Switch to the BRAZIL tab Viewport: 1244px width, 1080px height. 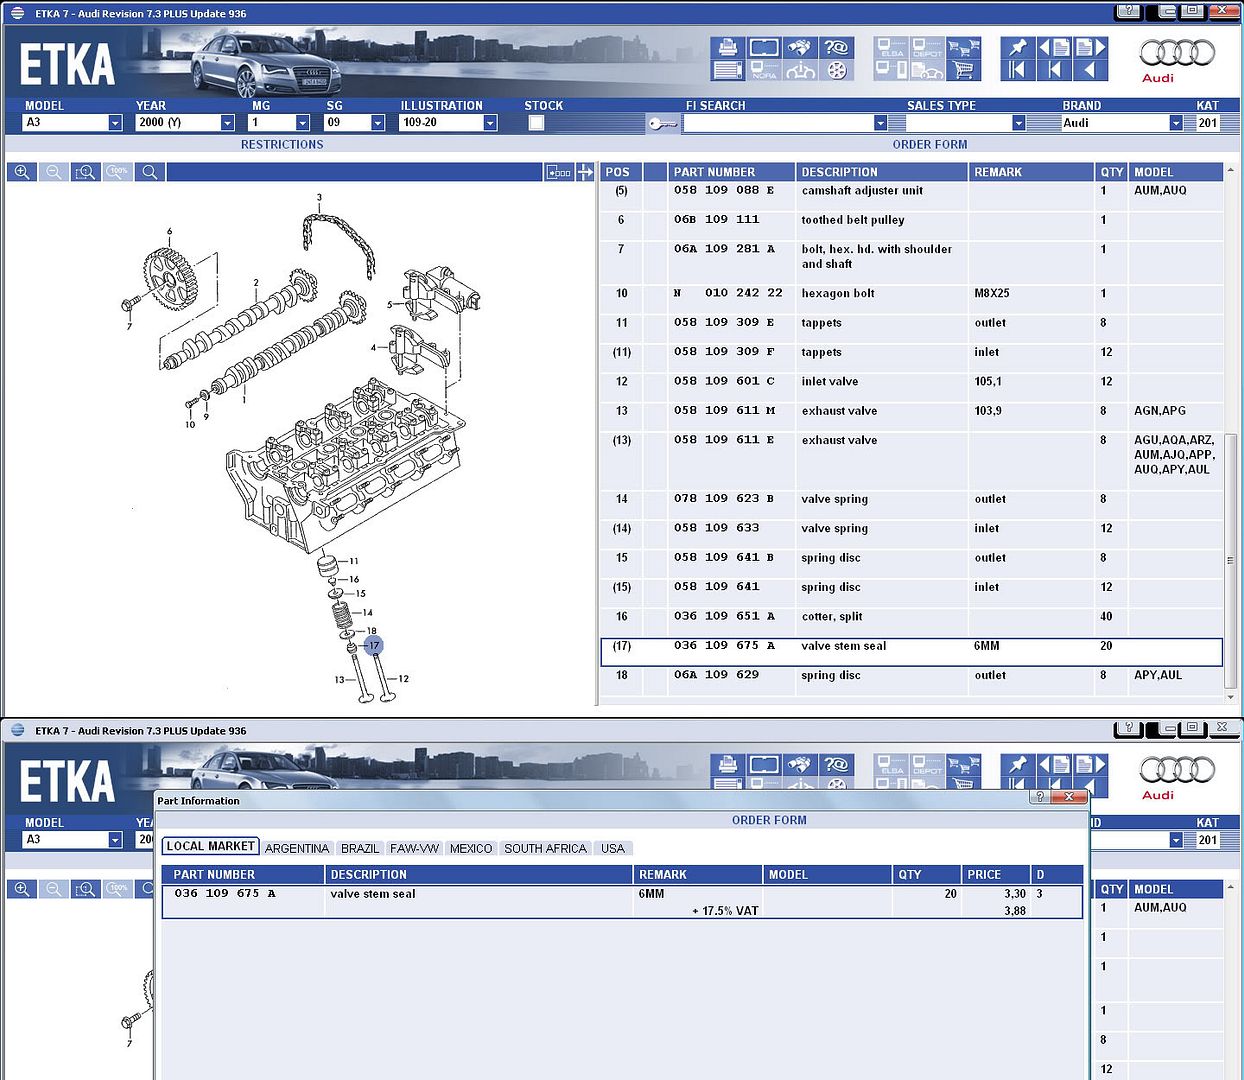tap(360, 848)
